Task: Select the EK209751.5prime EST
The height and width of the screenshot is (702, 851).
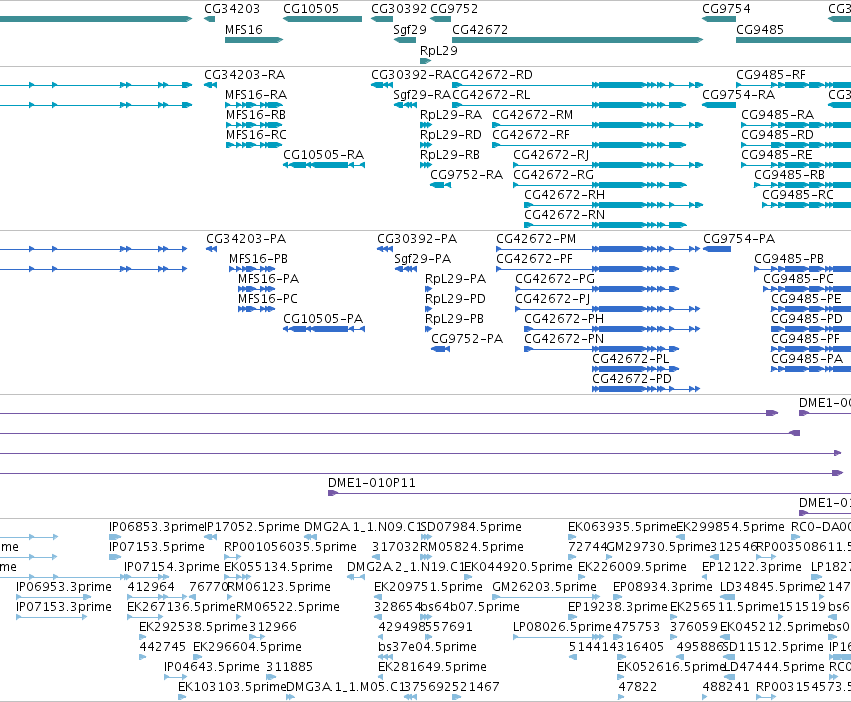Action: click(x=428, y=587)
